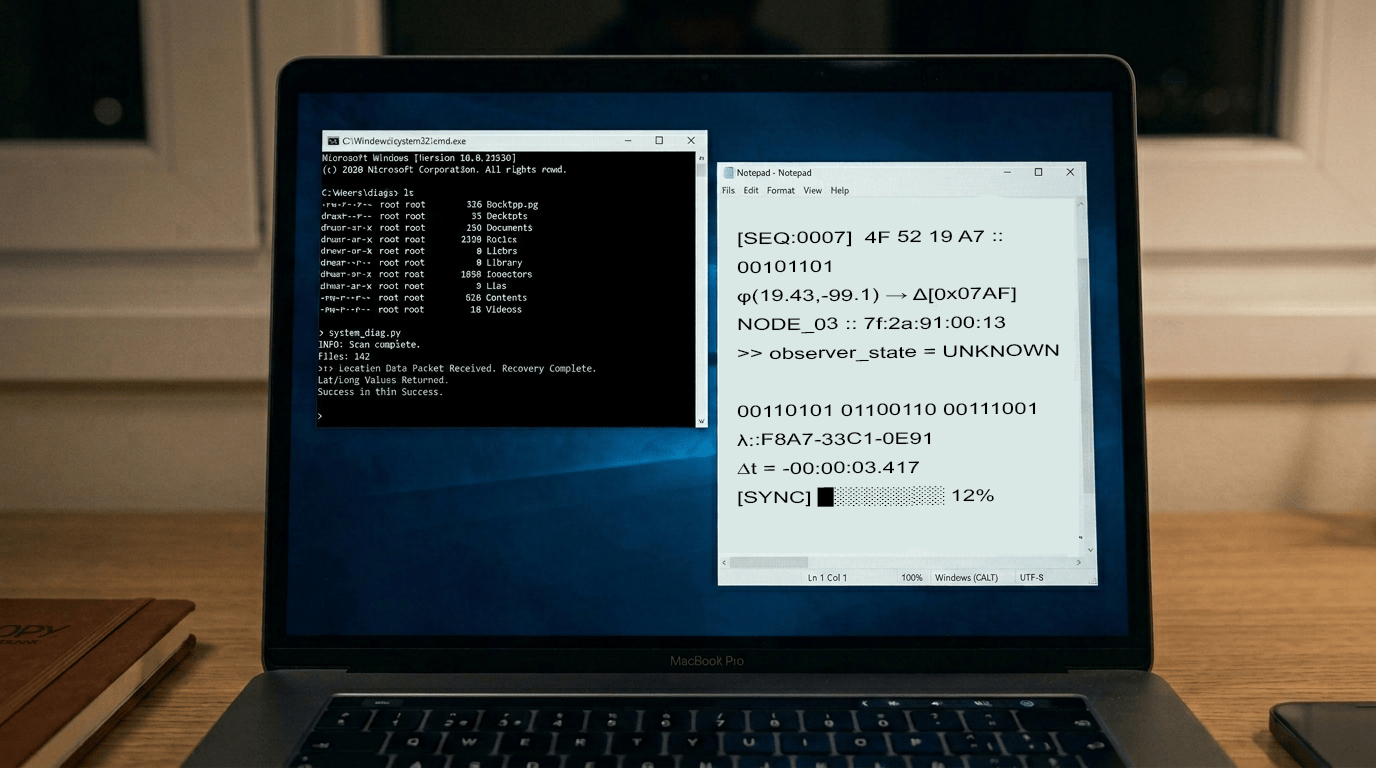The width and height of the screenshot is (1376, 768).
Task: Open the Help menu in Notepad
Action: coord(840,191)
